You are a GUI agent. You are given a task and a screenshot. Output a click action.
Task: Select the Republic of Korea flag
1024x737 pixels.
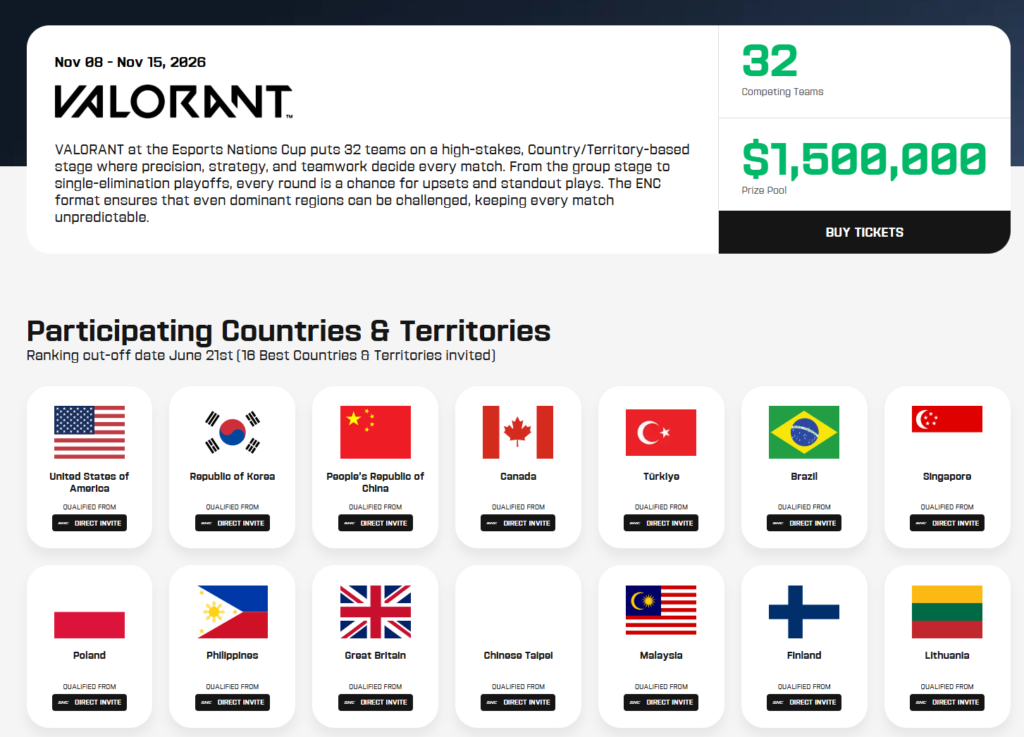coord(232,432)
